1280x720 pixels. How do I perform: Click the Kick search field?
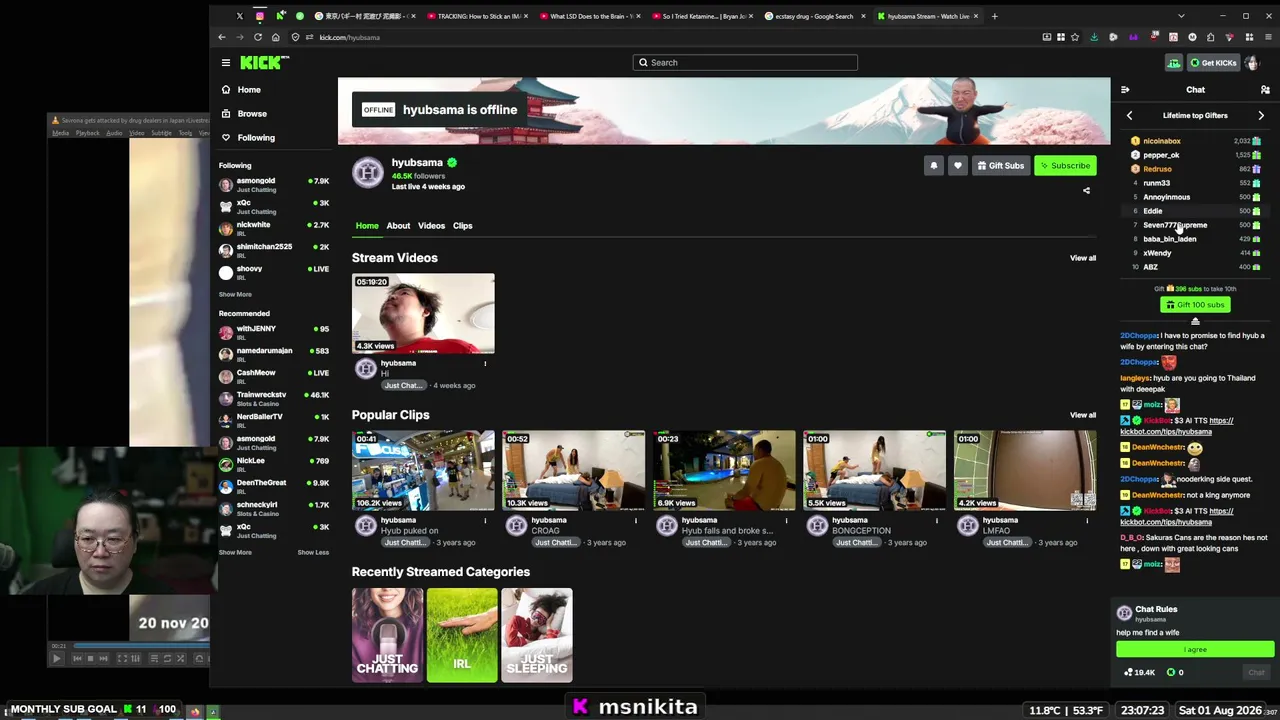pyautogui.click(x=745, y=63)
